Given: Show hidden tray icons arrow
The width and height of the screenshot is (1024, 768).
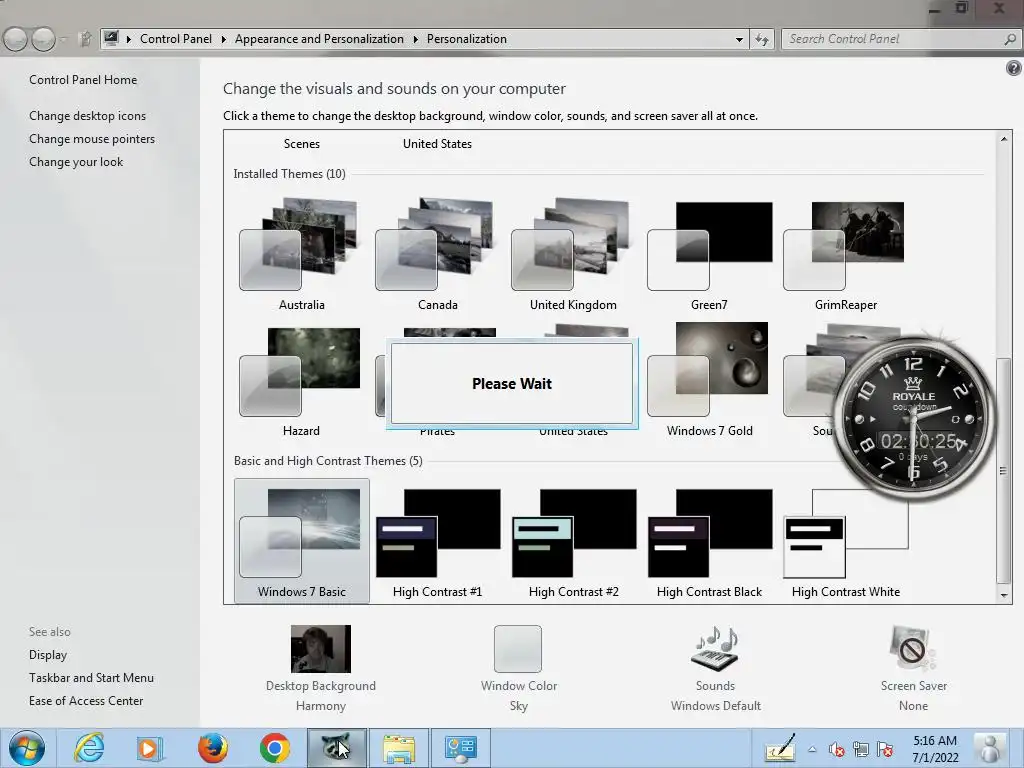Looking at the screenshot, I should 812,749.
